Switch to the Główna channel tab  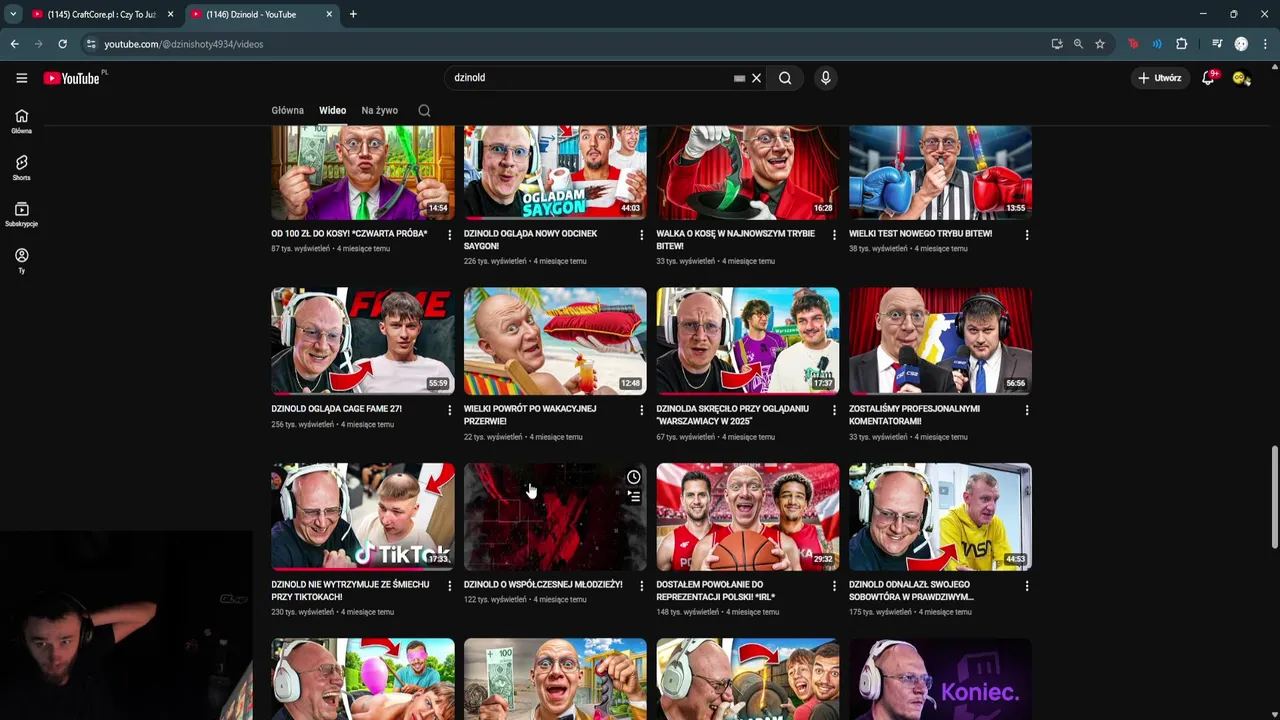tap(287, 111)
